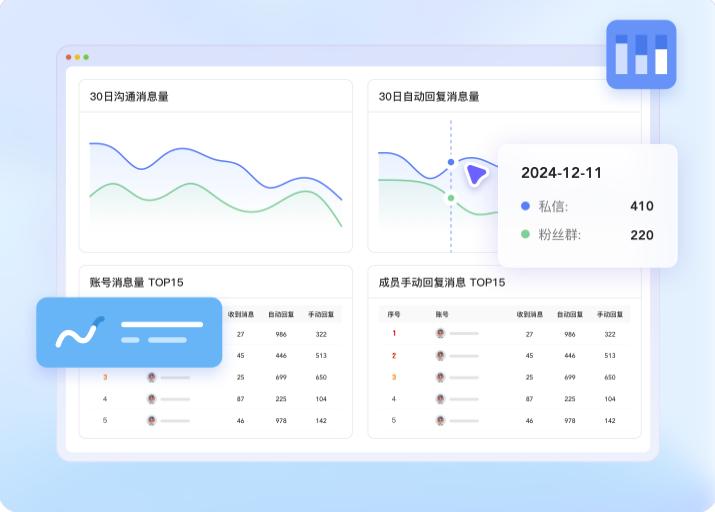Click value 225 in 成员手动回复消息 table

(x=570, y=399)
